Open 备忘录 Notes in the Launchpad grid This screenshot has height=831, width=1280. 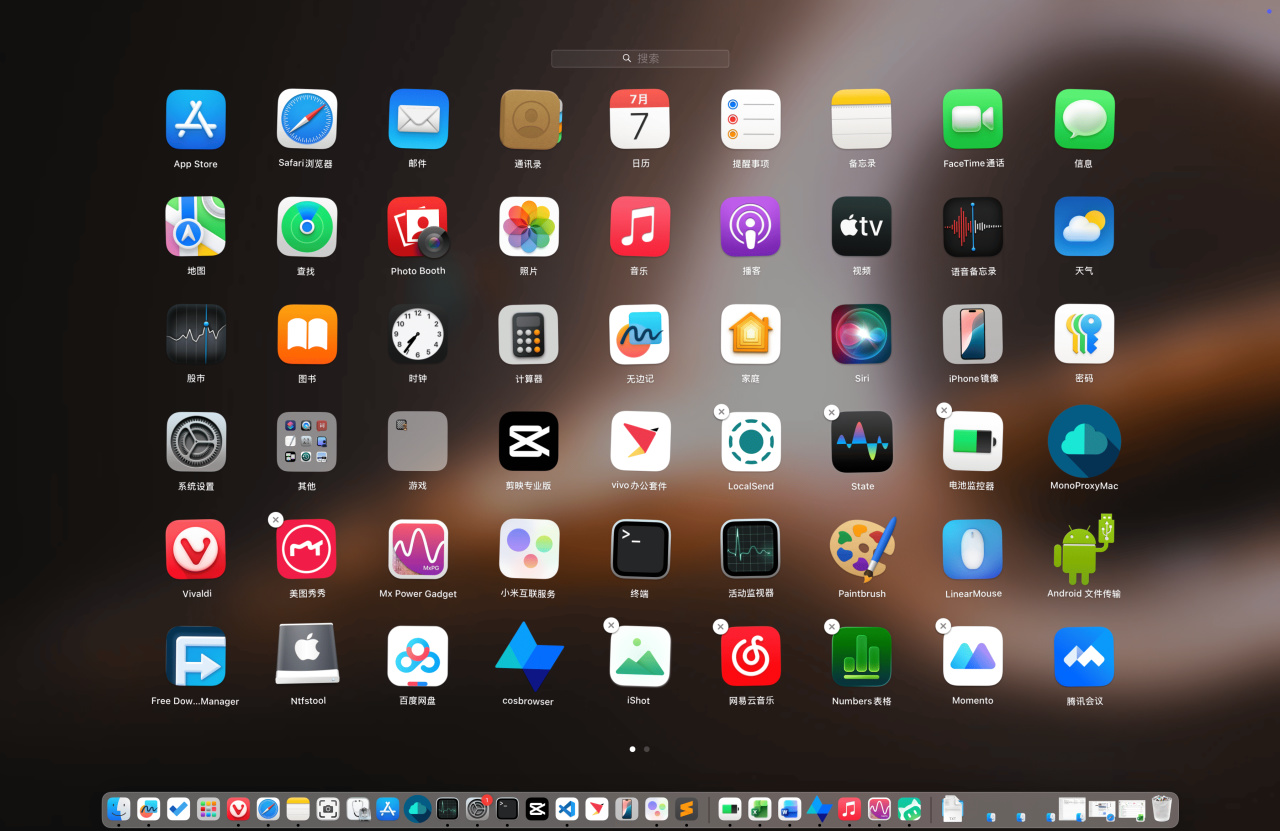(862, 120)
